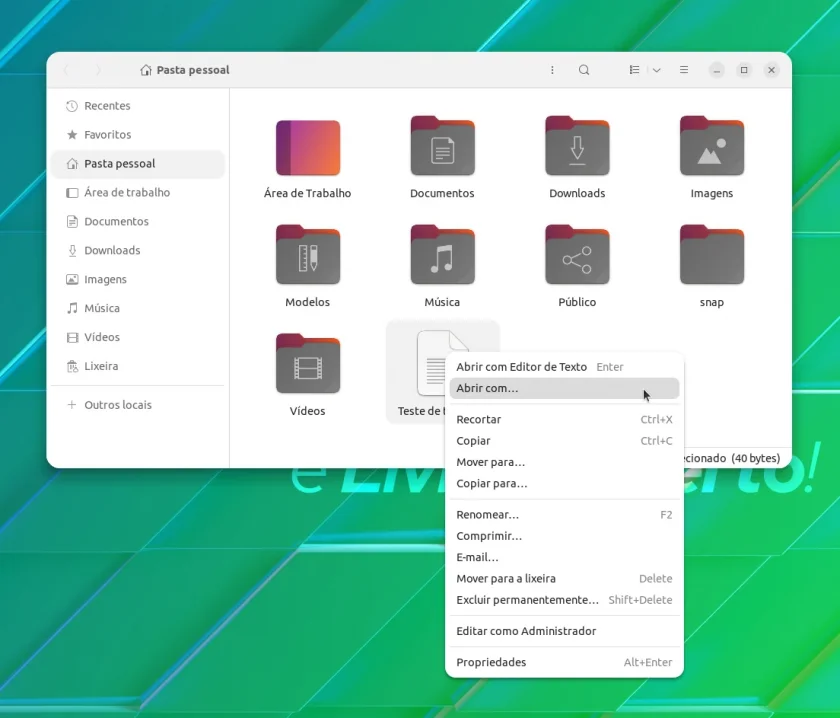Open Downloads in sidebar
This screenshot has width=840, height=718.
coord(138,250)
